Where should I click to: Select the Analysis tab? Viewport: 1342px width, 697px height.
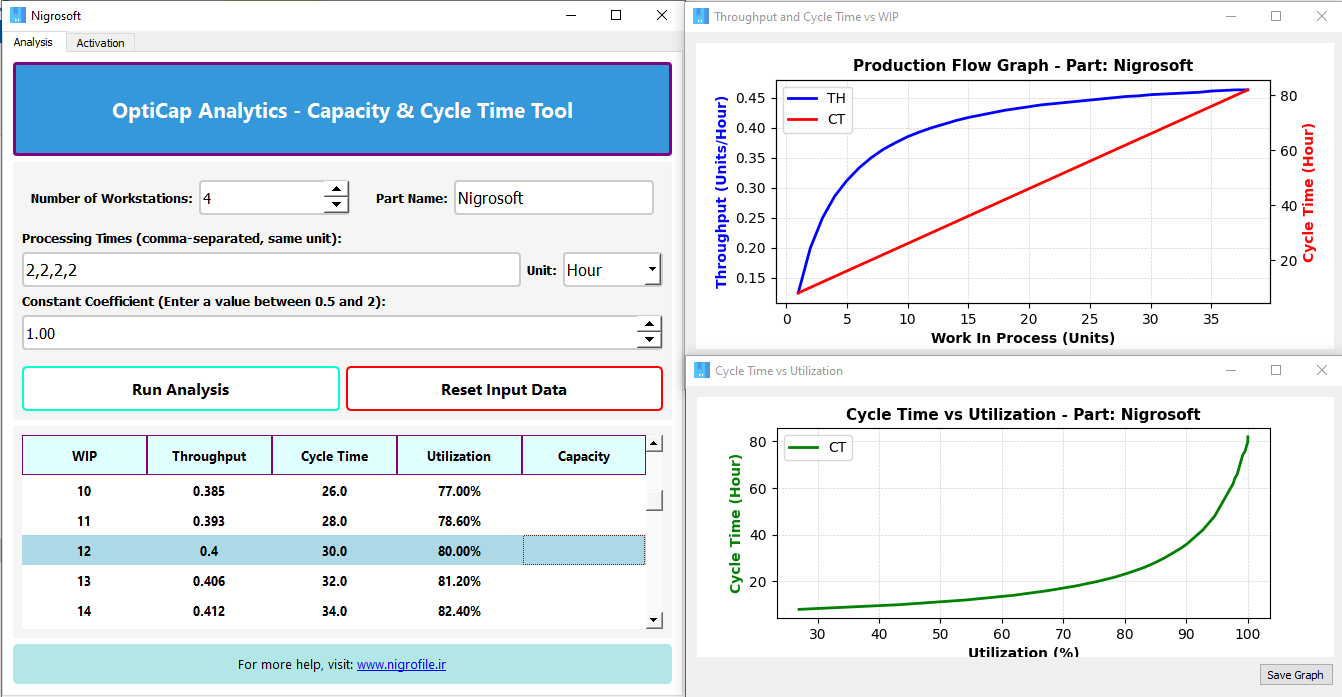pyautogui.click(x=33, y=43)
